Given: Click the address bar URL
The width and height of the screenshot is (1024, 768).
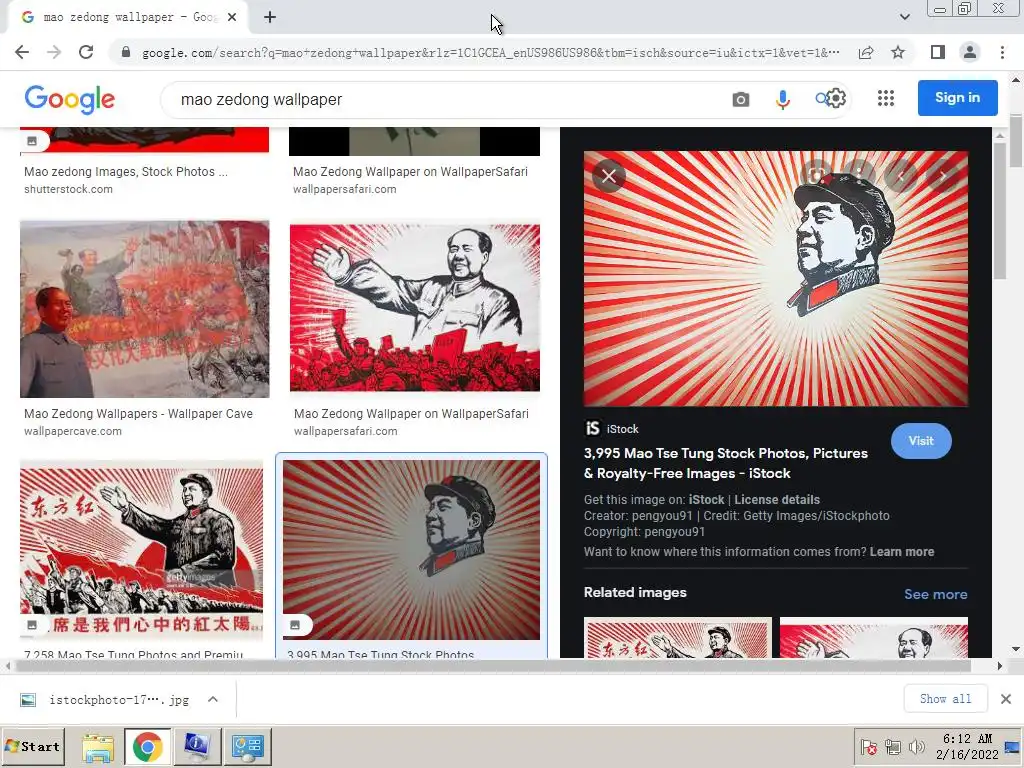Looking at the screenshot, I should (490, 52).
